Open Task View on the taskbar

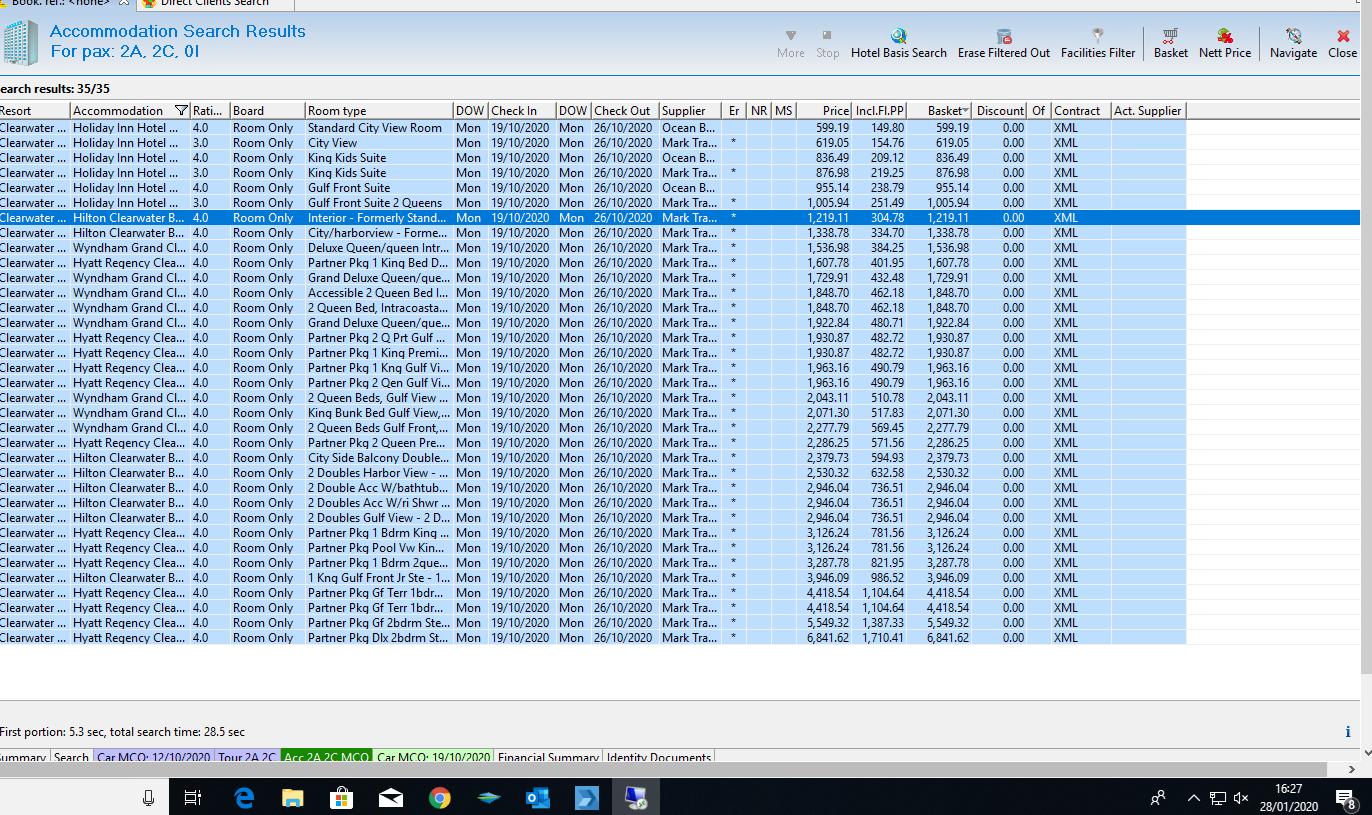[193, 798]
